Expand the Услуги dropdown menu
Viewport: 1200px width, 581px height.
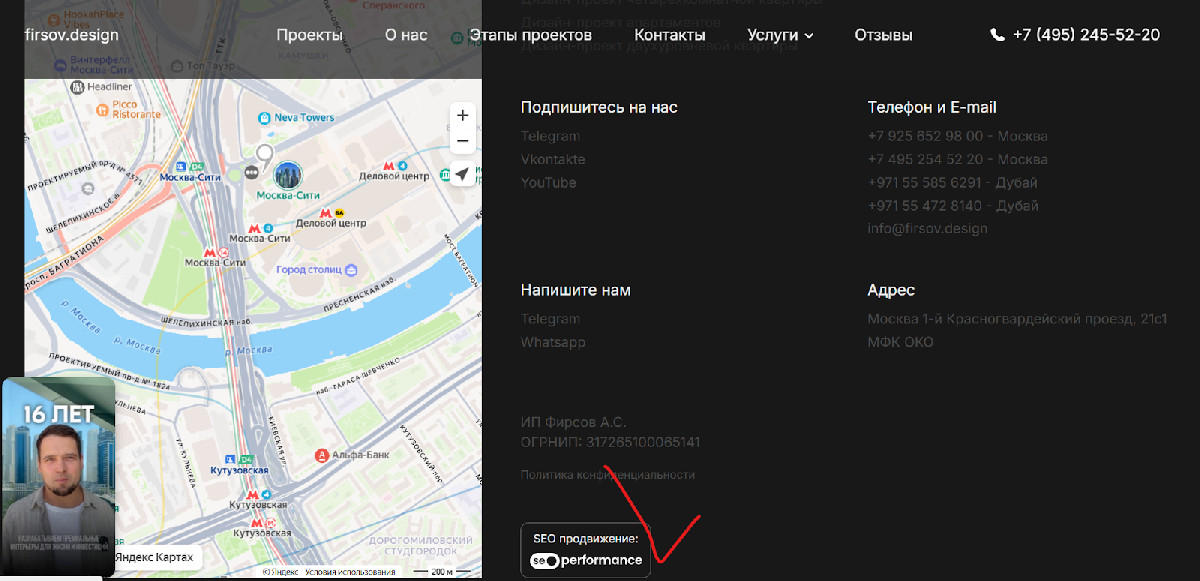click(780, 35)
